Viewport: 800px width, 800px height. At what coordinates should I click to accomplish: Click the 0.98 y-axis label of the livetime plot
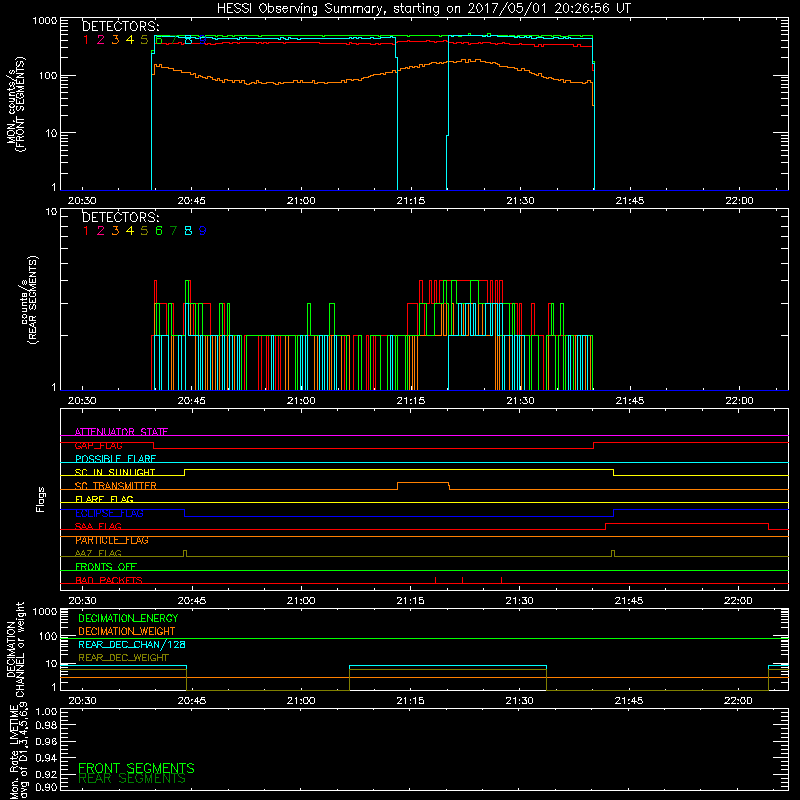(x=46, y=724)
